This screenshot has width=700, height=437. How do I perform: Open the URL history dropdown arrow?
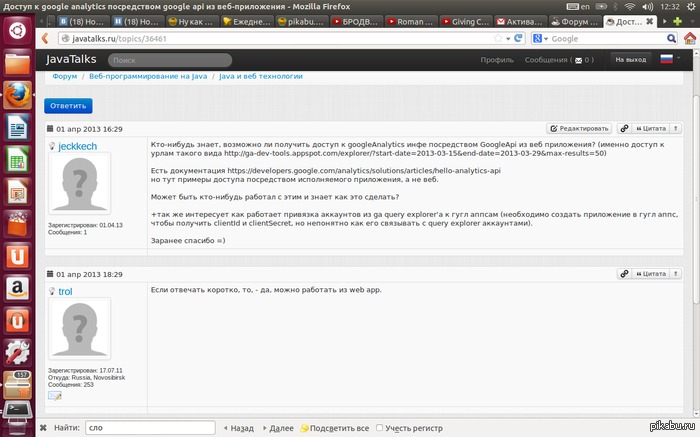[x=508, y=39]
